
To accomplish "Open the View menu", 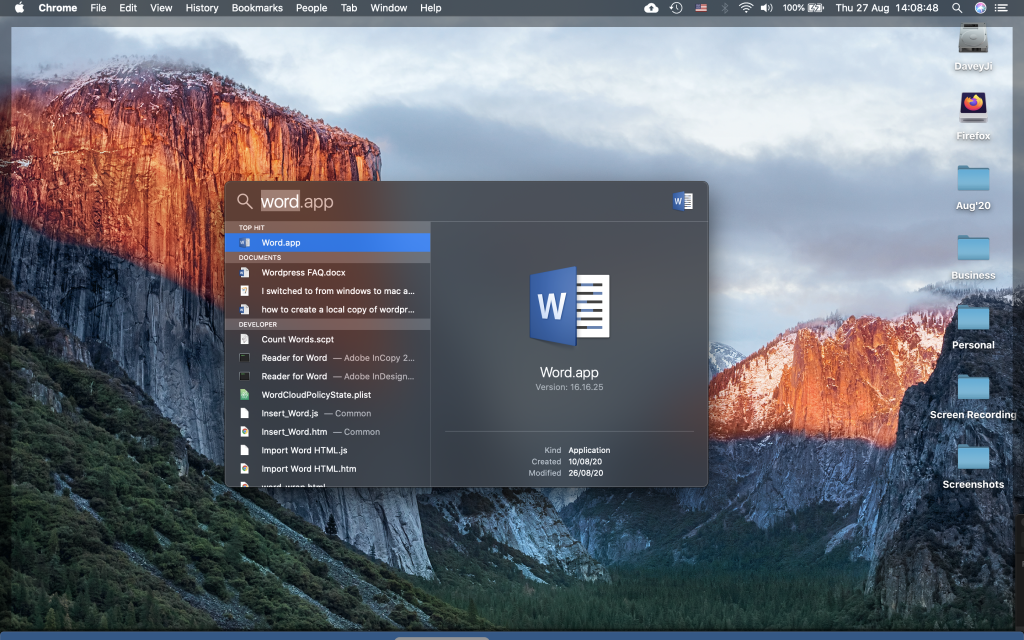I will 161,8.
